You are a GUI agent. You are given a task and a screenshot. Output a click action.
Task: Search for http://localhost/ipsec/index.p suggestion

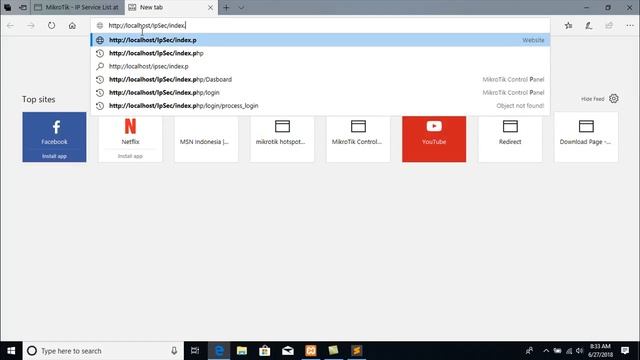coord(320,66)
